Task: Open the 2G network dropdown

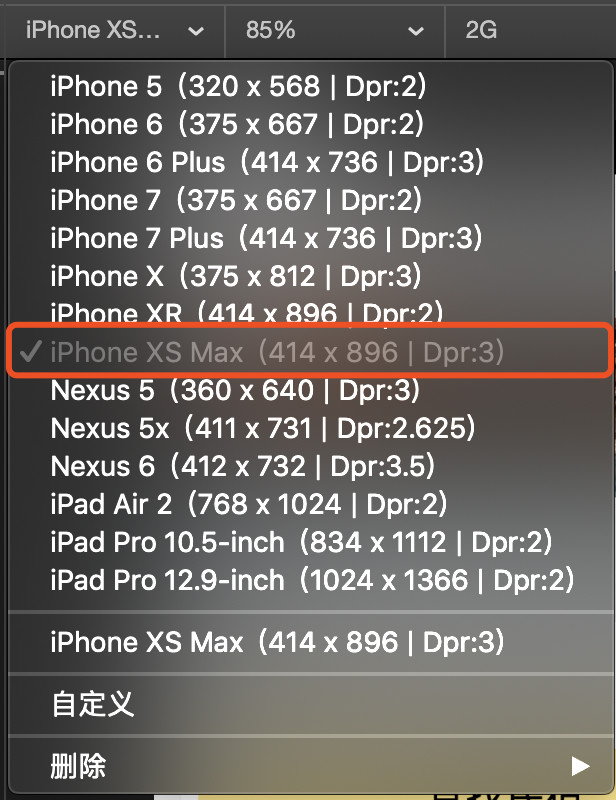Action: [531, 30]
